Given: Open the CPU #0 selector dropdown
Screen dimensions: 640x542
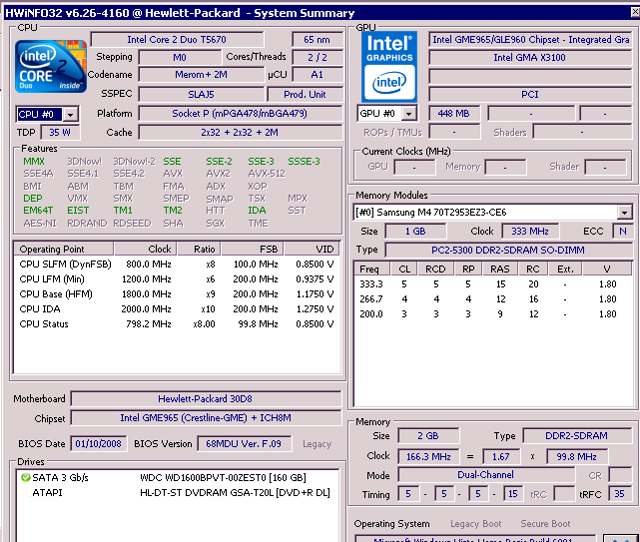Looking at the screenshot, I should 71,115.
